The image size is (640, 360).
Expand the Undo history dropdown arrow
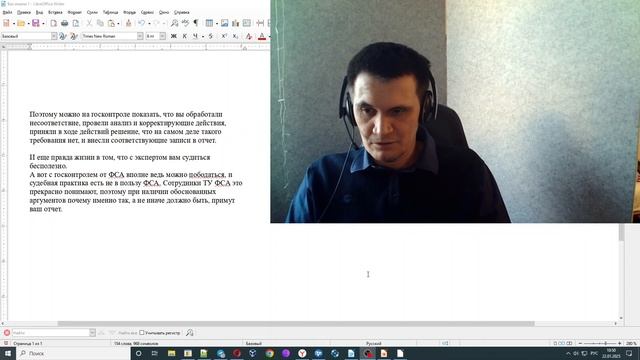[149, 23]
